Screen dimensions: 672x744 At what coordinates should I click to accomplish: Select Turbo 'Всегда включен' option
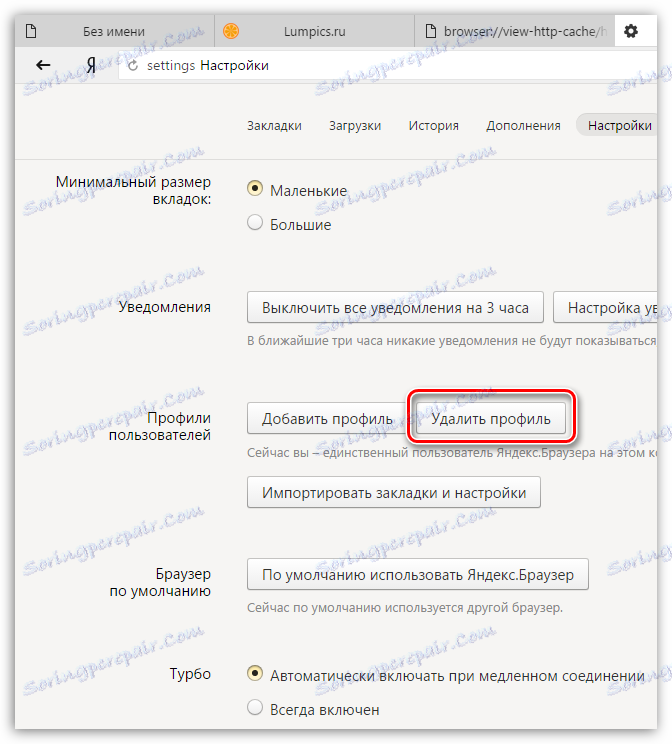255,707
